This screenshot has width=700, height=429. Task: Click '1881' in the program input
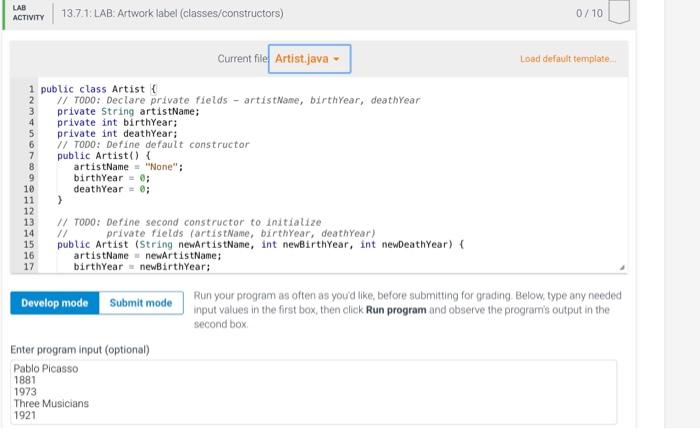(x=25, y=380)
